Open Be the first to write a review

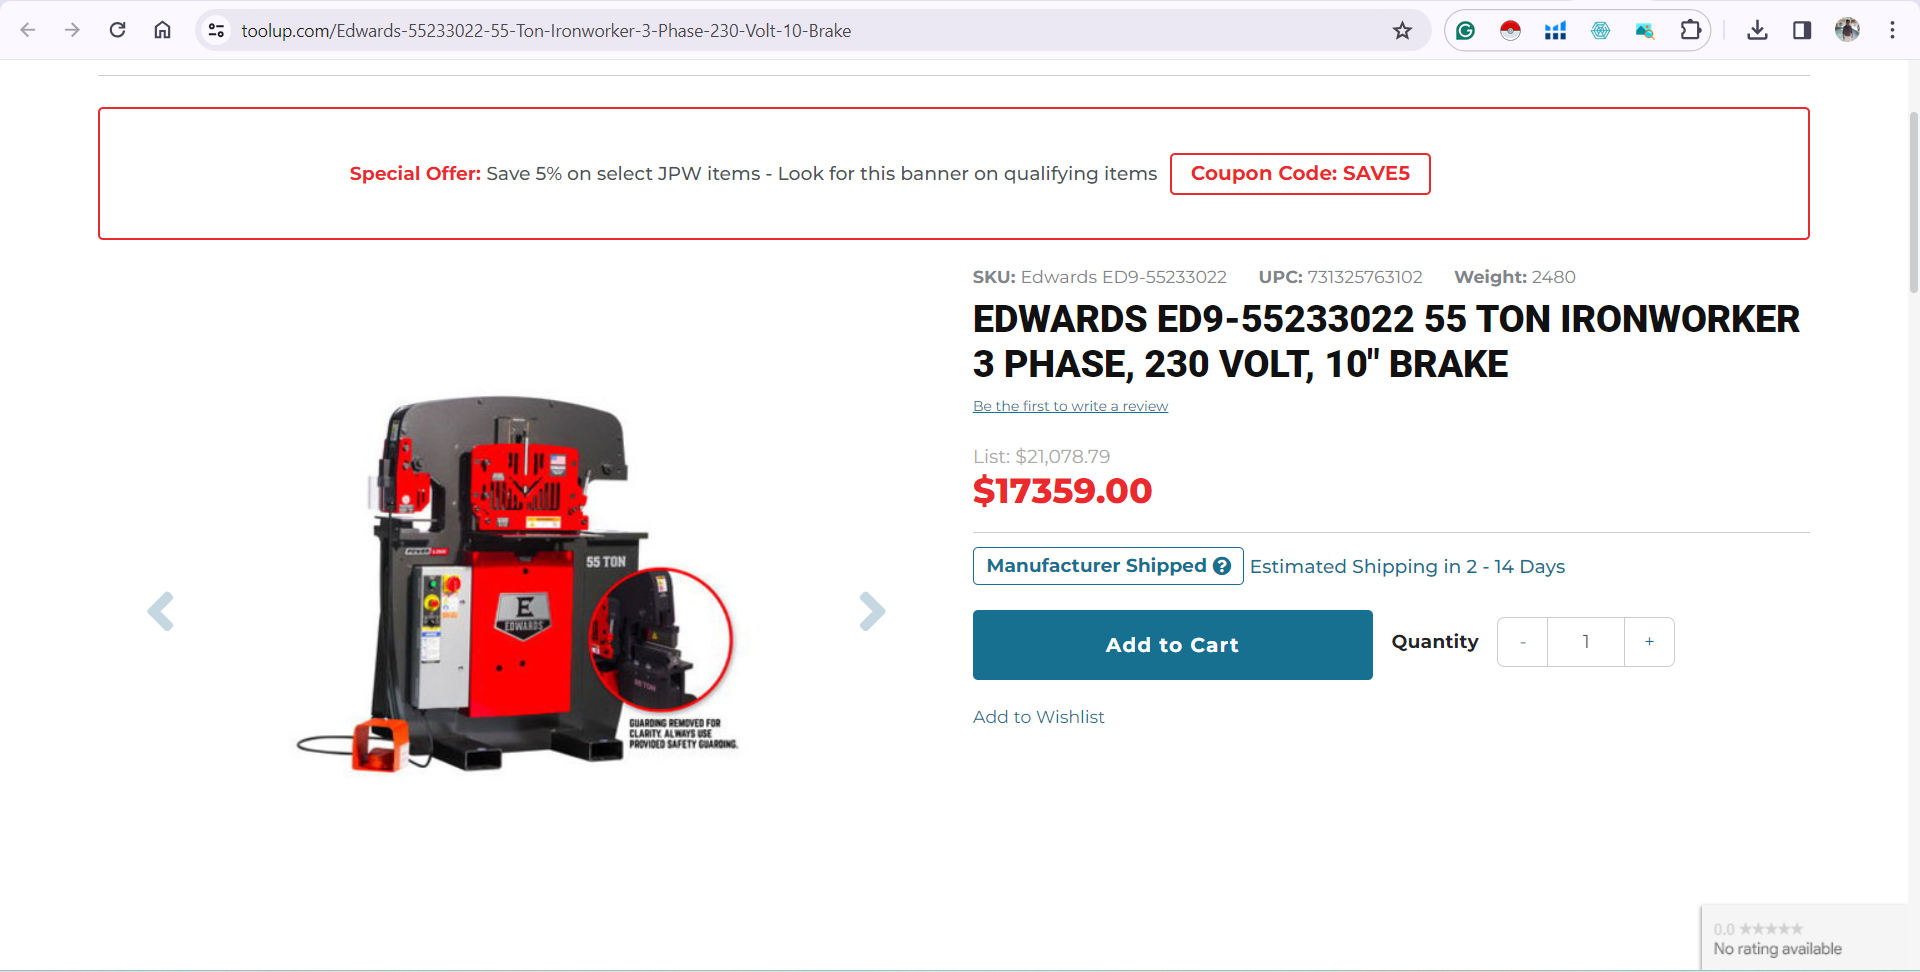click(1070, 406)
